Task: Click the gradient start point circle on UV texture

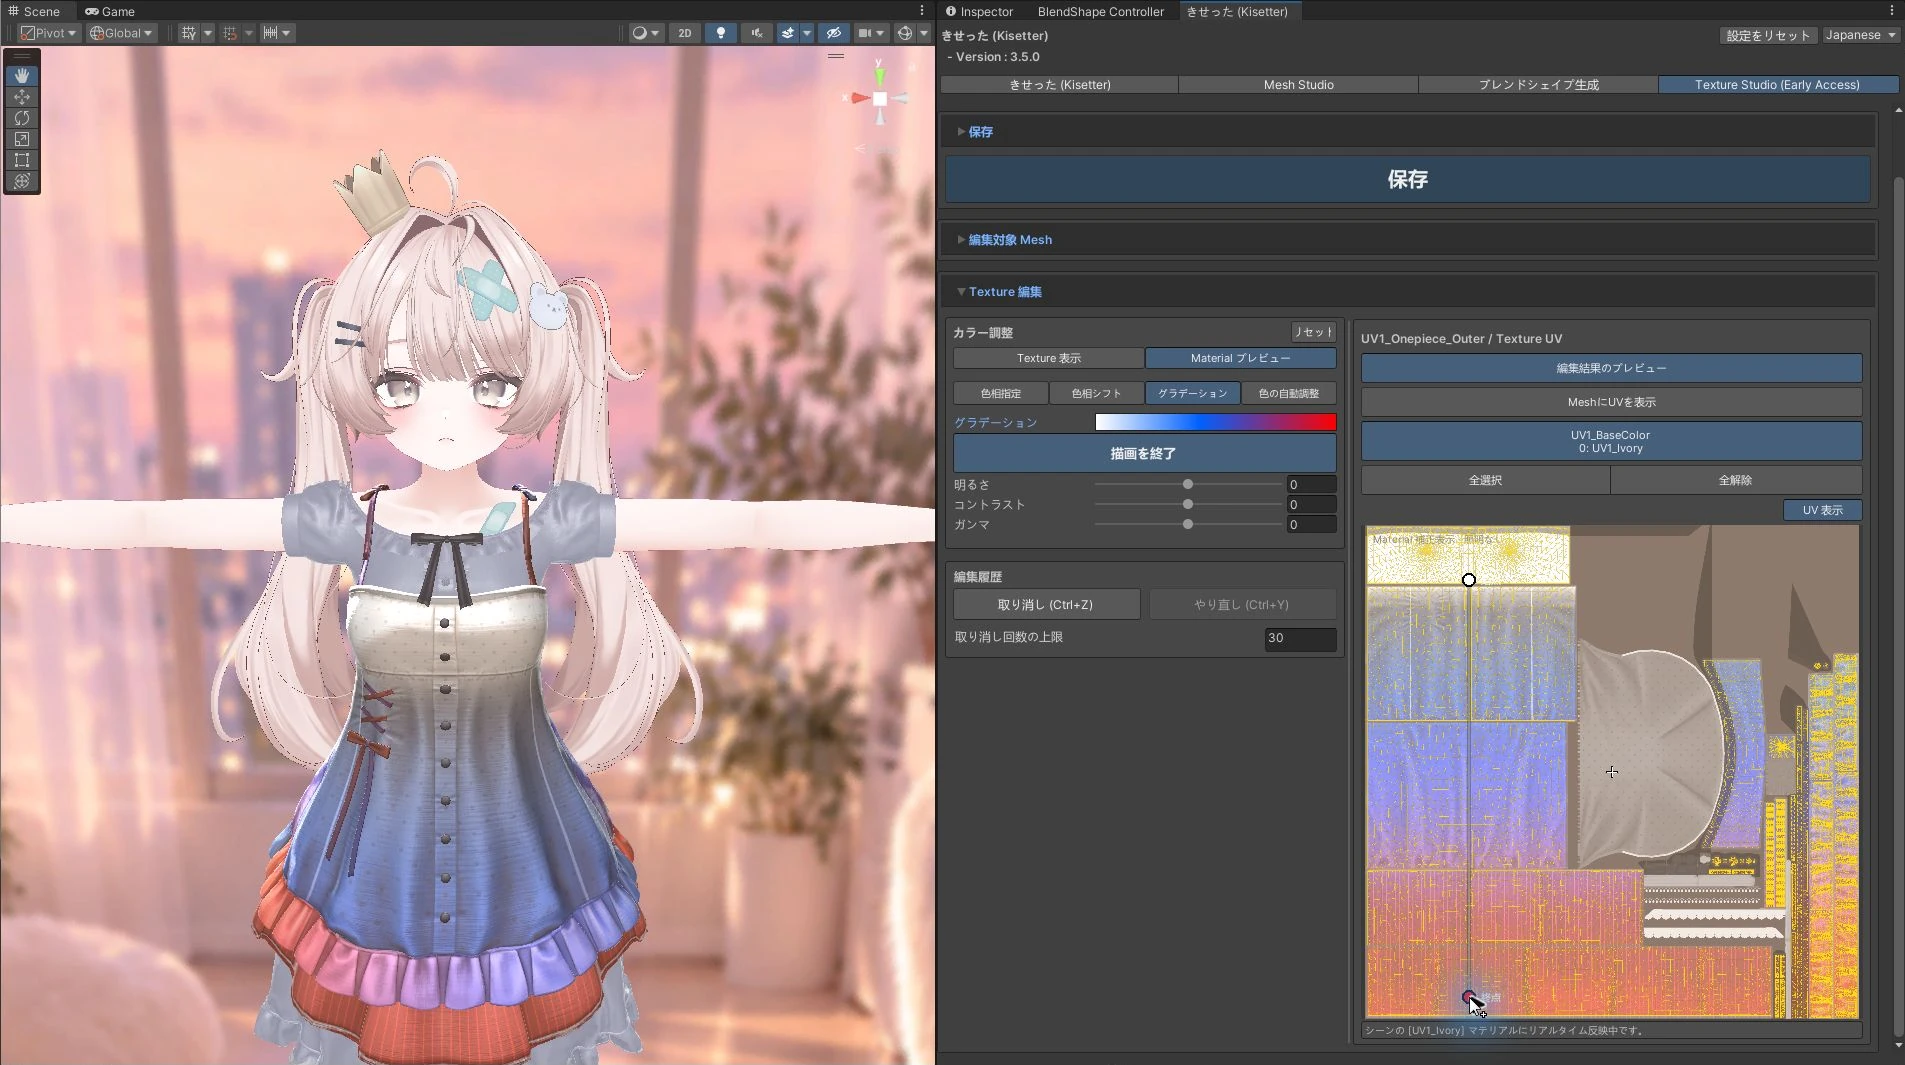Action: pos(1468,580)
